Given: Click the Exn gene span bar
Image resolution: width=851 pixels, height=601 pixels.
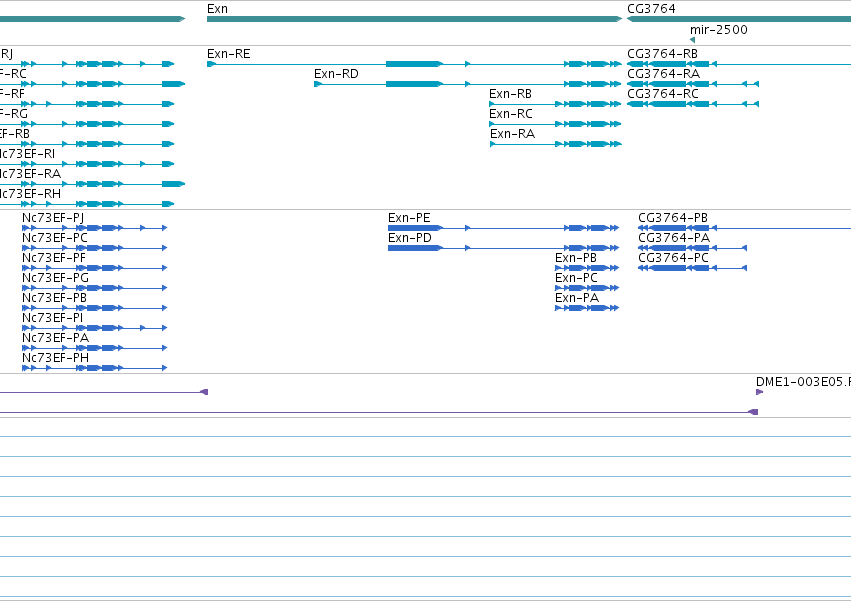Looking at the screenshot, I should [414, 19].
